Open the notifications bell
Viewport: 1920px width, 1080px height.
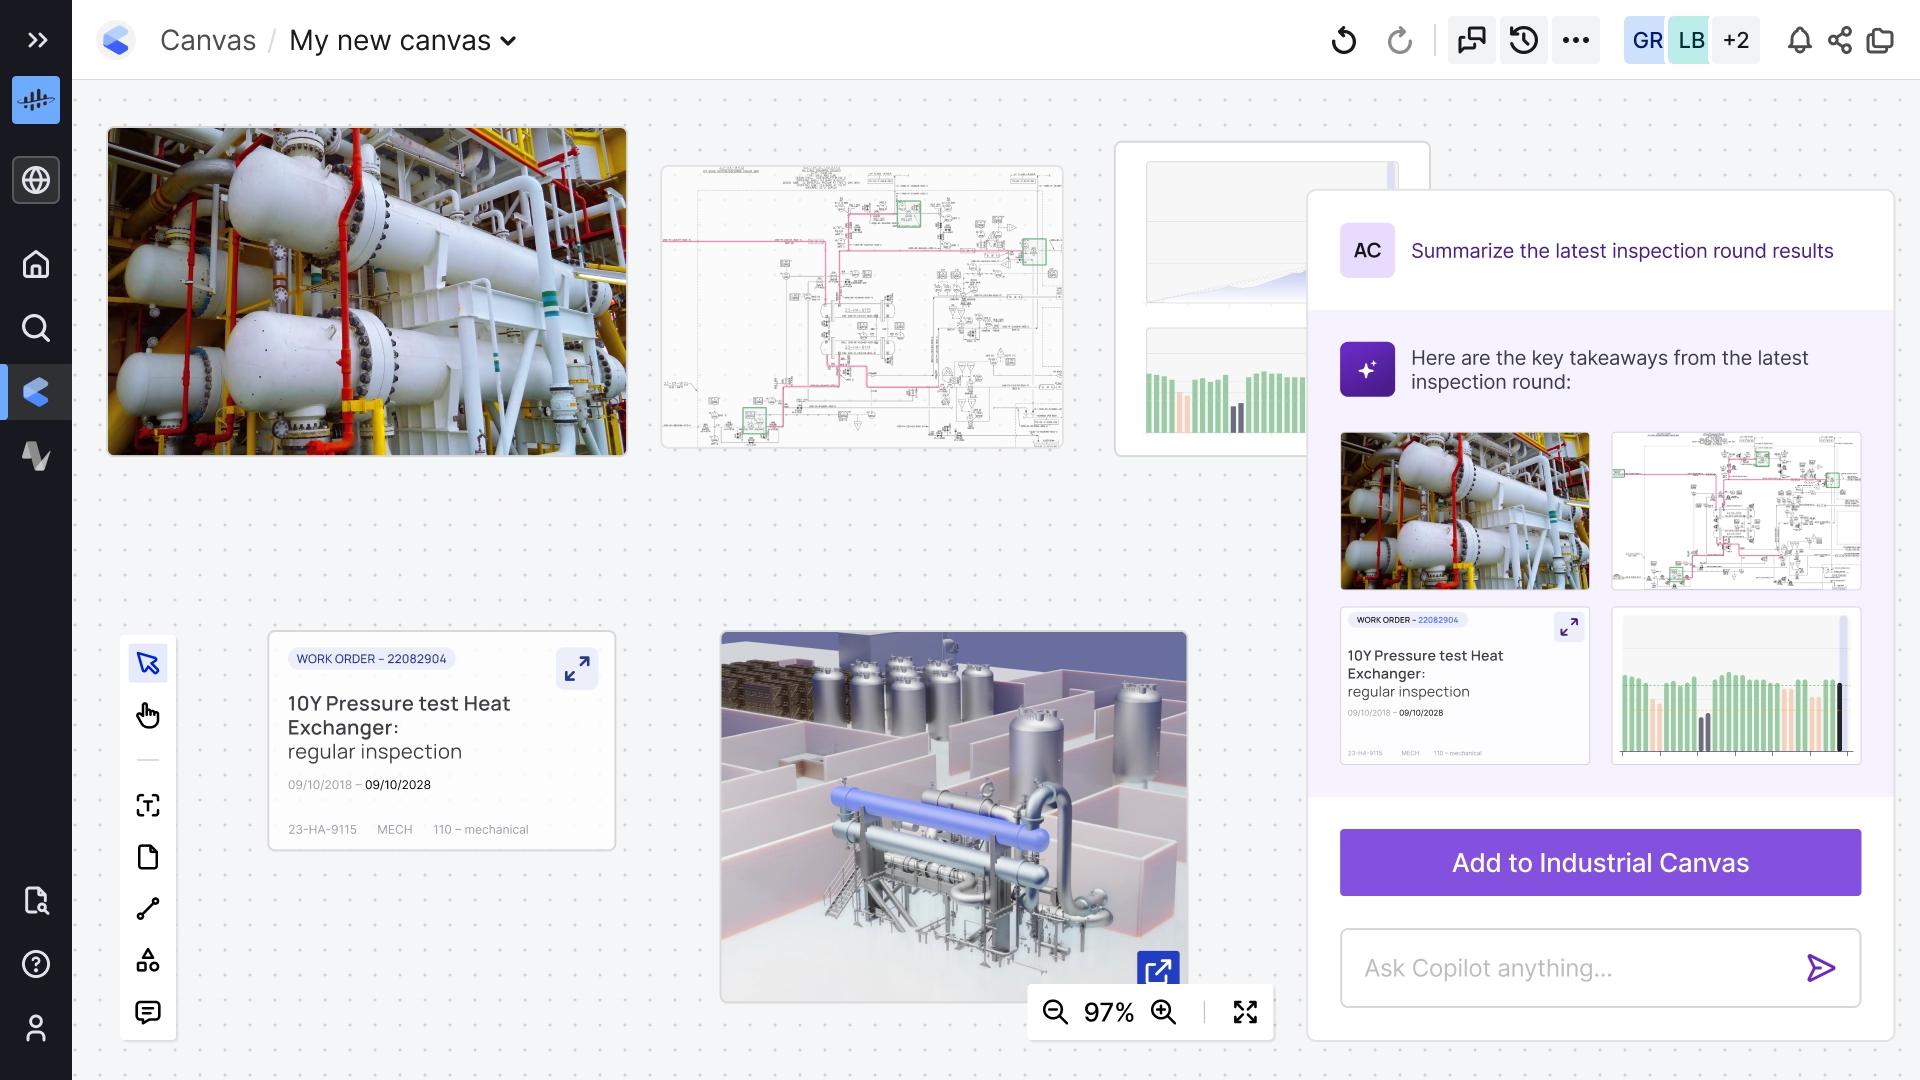tap(1800, 40)
